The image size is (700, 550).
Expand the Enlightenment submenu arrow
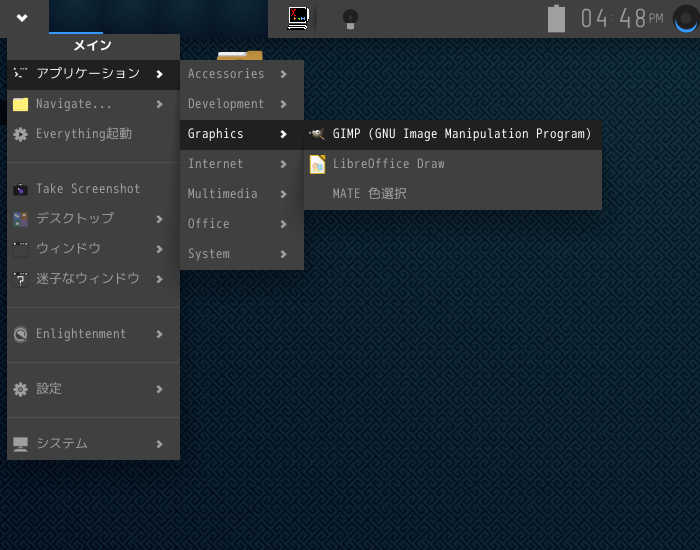[159, 334]
